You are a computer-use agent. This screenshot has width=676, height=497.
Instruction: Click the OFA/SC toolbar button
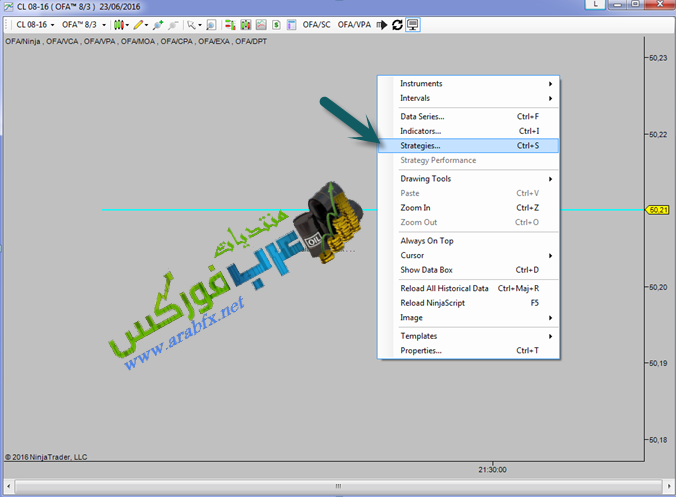click(316, 25)
